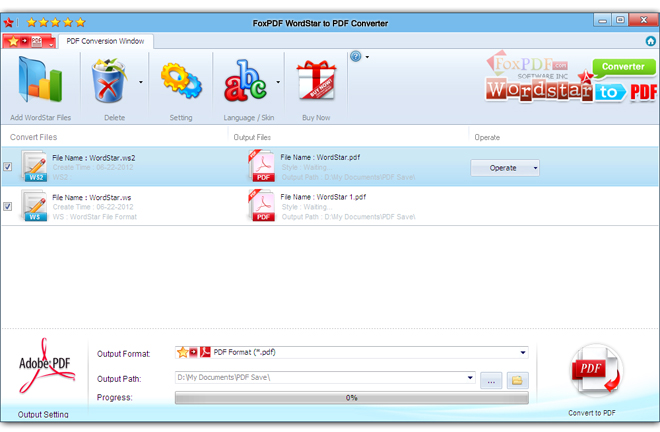The image size is (660, 432).
Task: Click the Buy Now gift box icon
Action: click(x=316, y=80)
